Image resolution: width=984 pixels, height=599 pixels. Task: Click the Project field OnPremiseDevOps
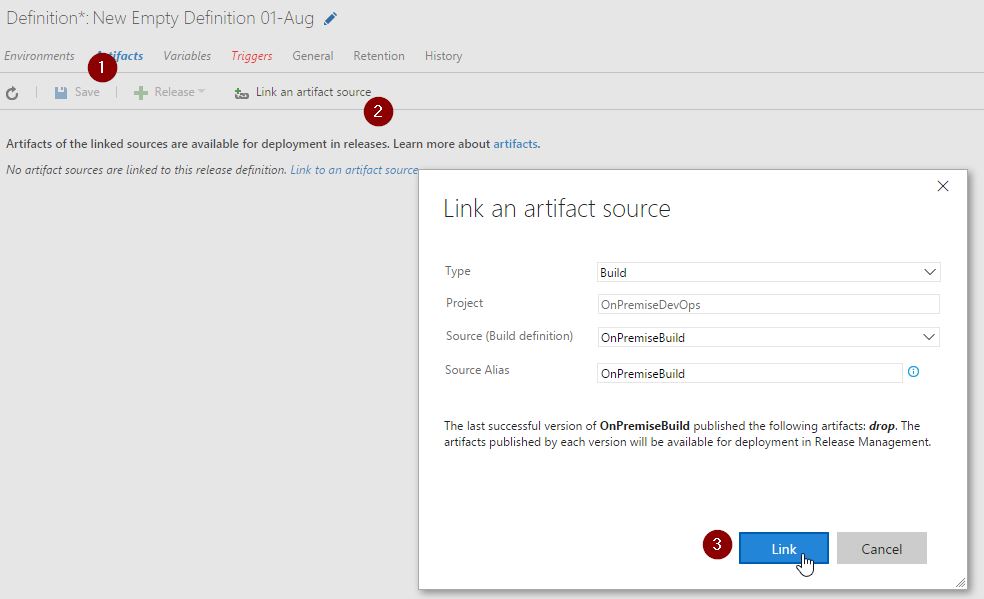coord(768,304)
